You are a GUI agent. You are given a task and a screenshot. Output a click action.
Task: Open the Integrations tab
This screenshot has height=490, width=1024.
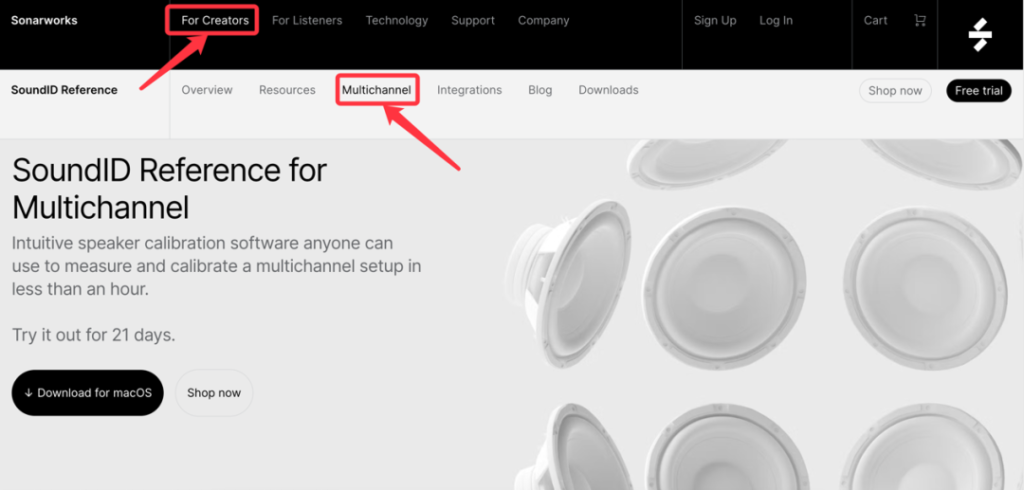(x=469, y=90)
